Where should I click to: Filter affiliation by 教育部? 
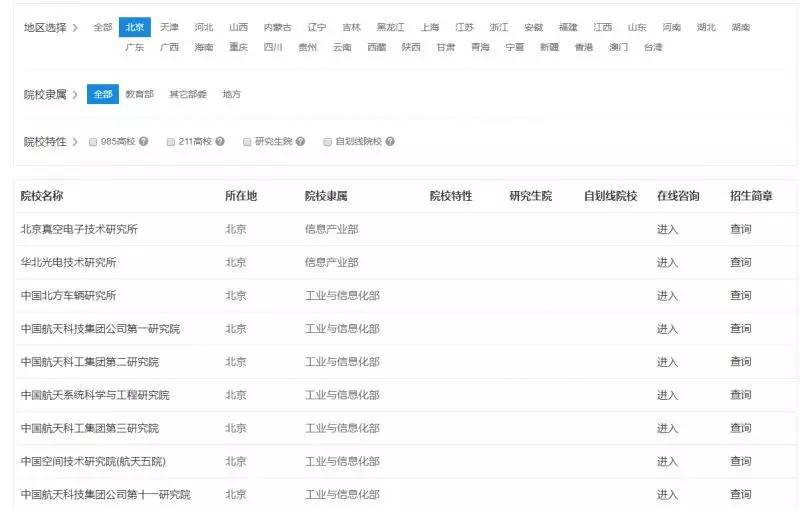coord(139,94)
